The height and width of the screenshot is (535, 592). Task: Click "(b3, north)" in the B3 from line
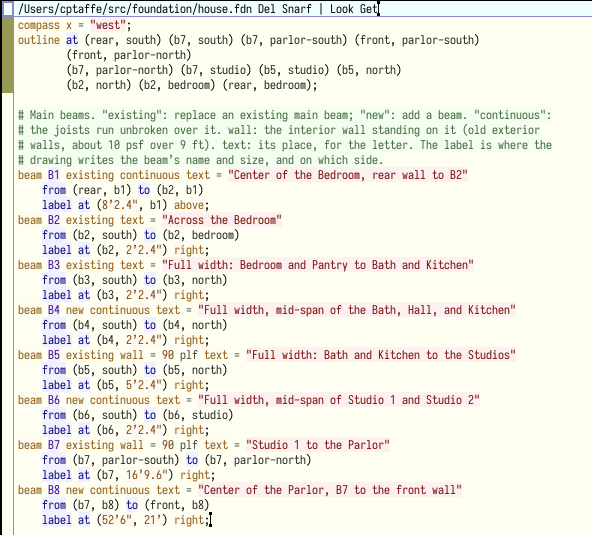click(x=195, y=280)
